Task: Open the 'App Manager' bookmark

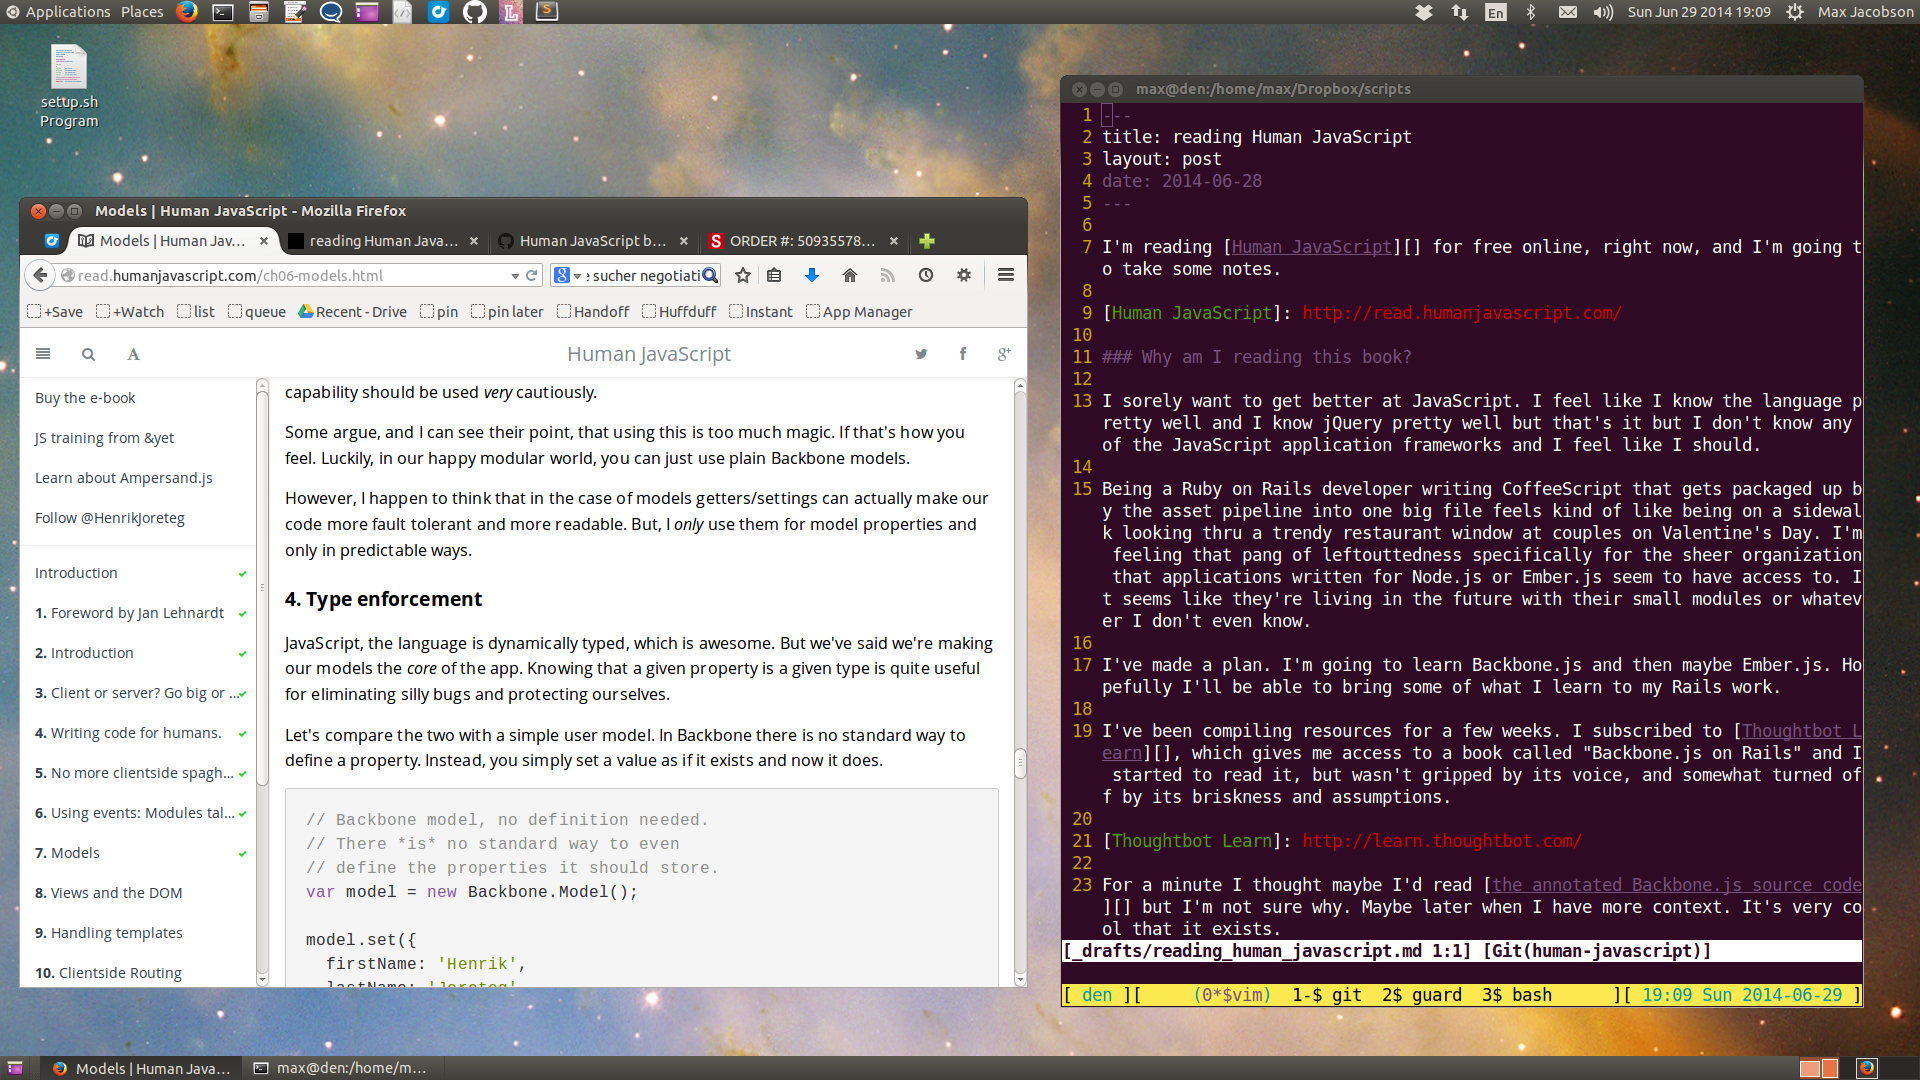Action: [859, 312]
